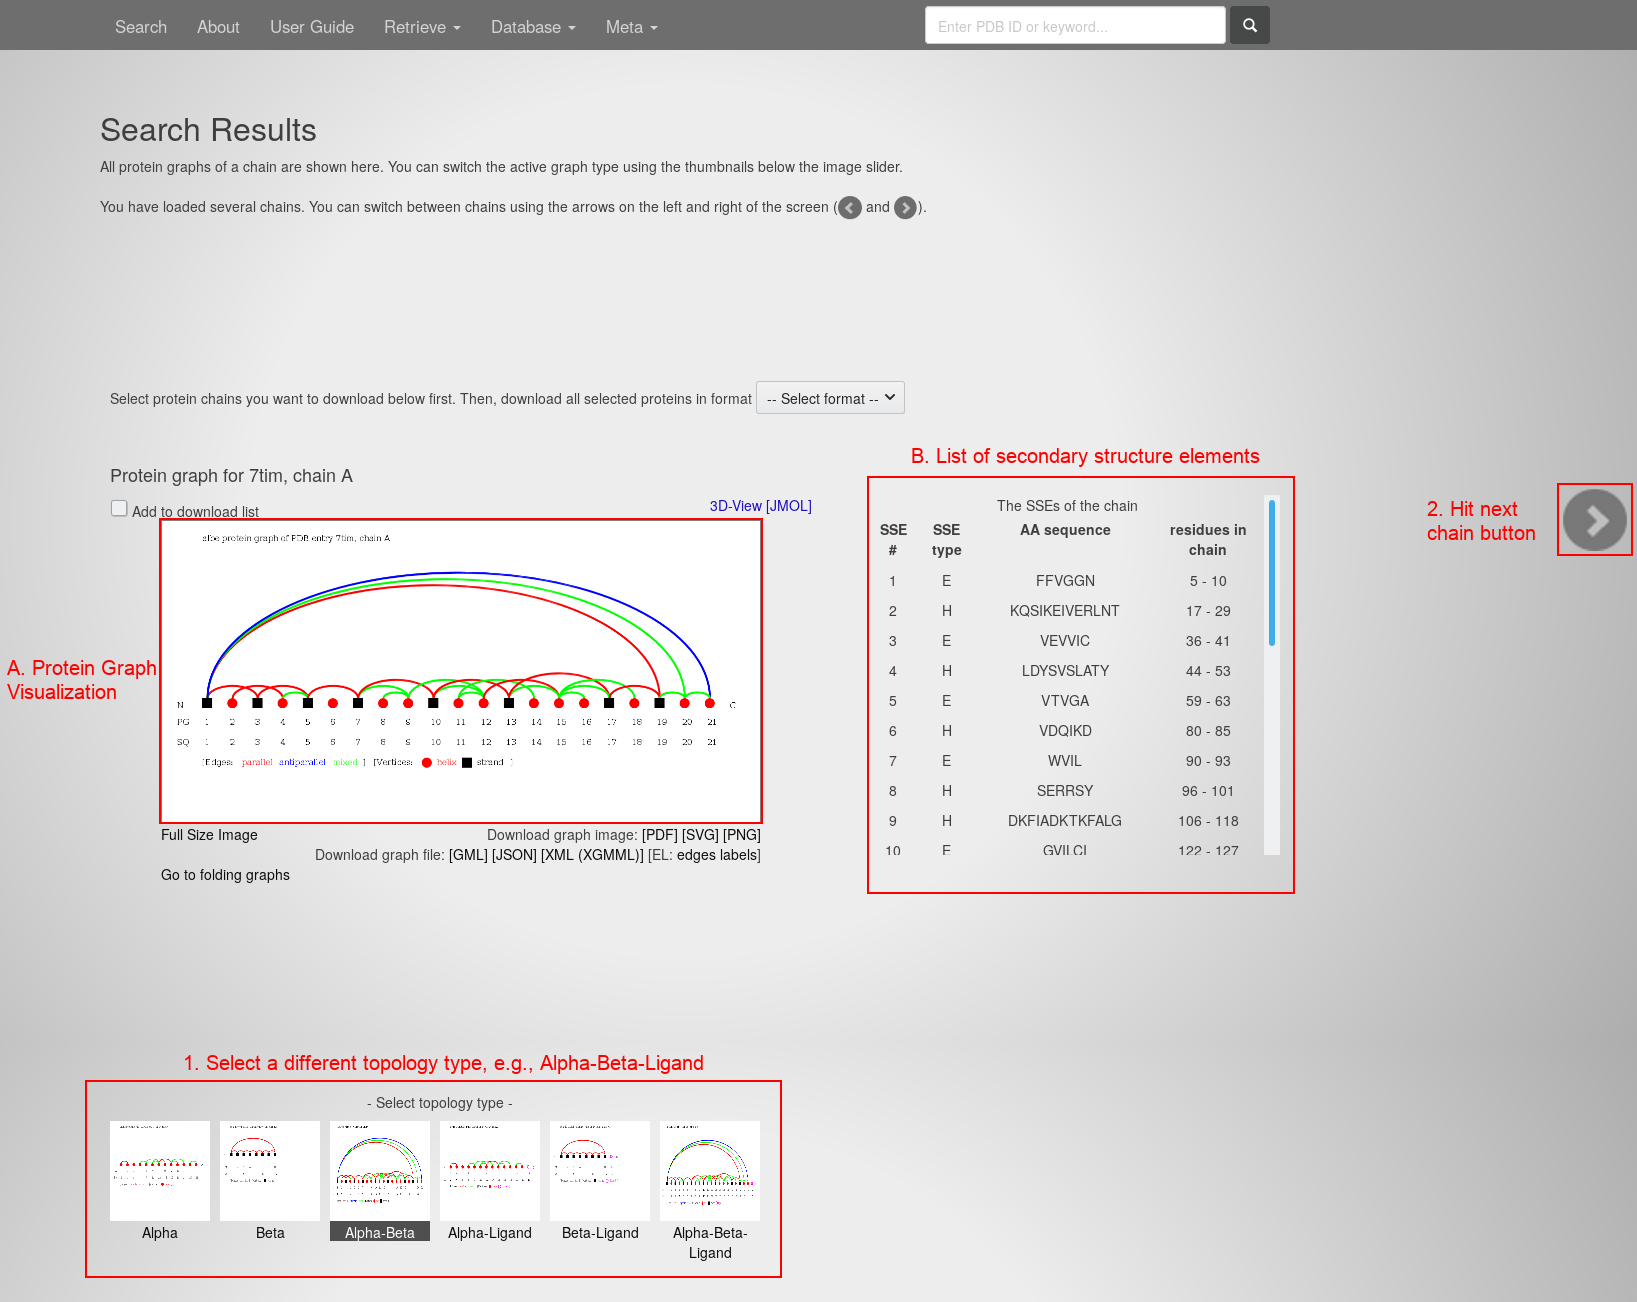Click the search magnifier button

click(1249, 26)
